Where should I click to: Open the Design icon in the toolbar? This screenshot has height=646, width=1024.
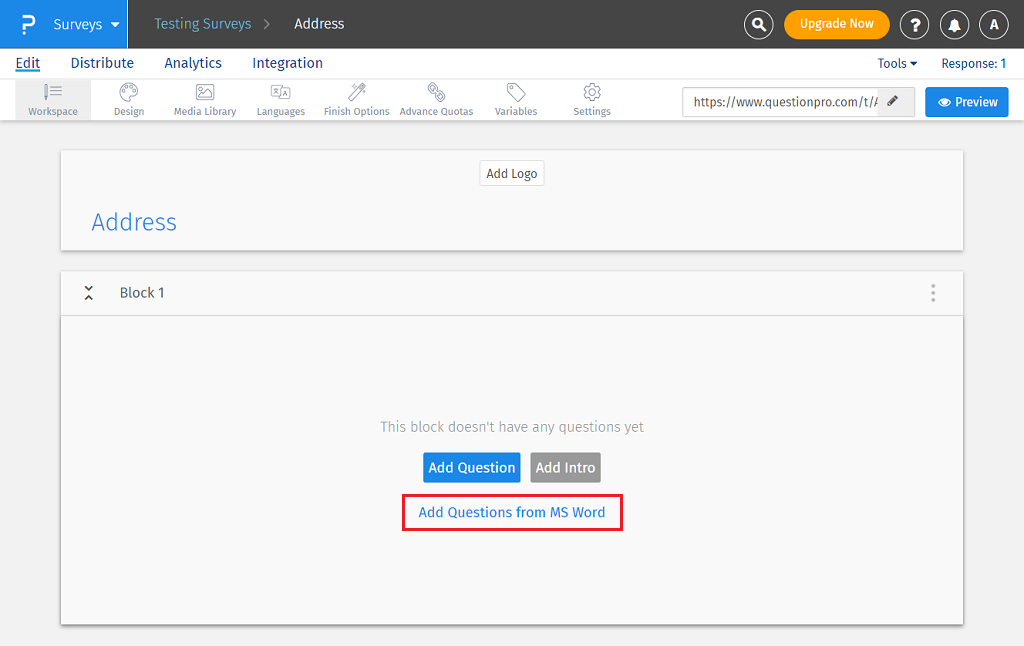[x=128, y=99]
